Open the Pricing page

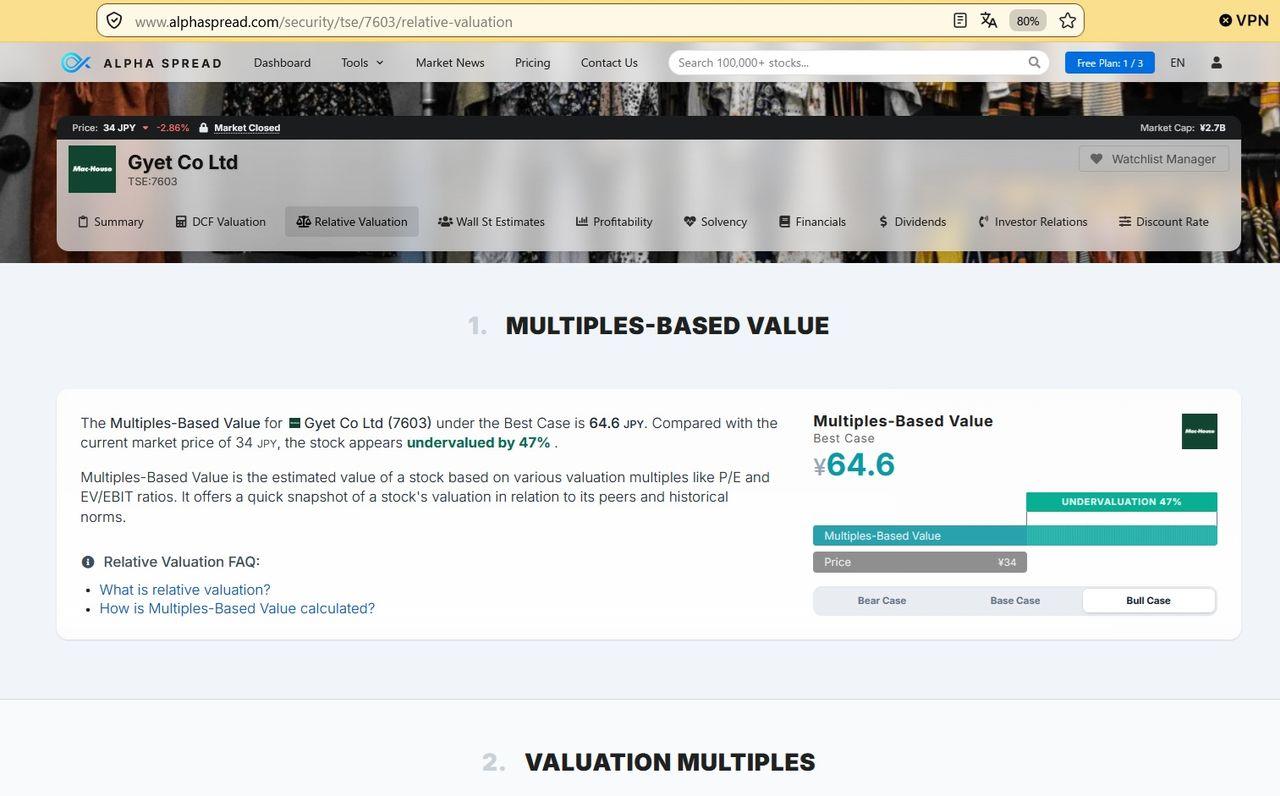pos(532,62)
